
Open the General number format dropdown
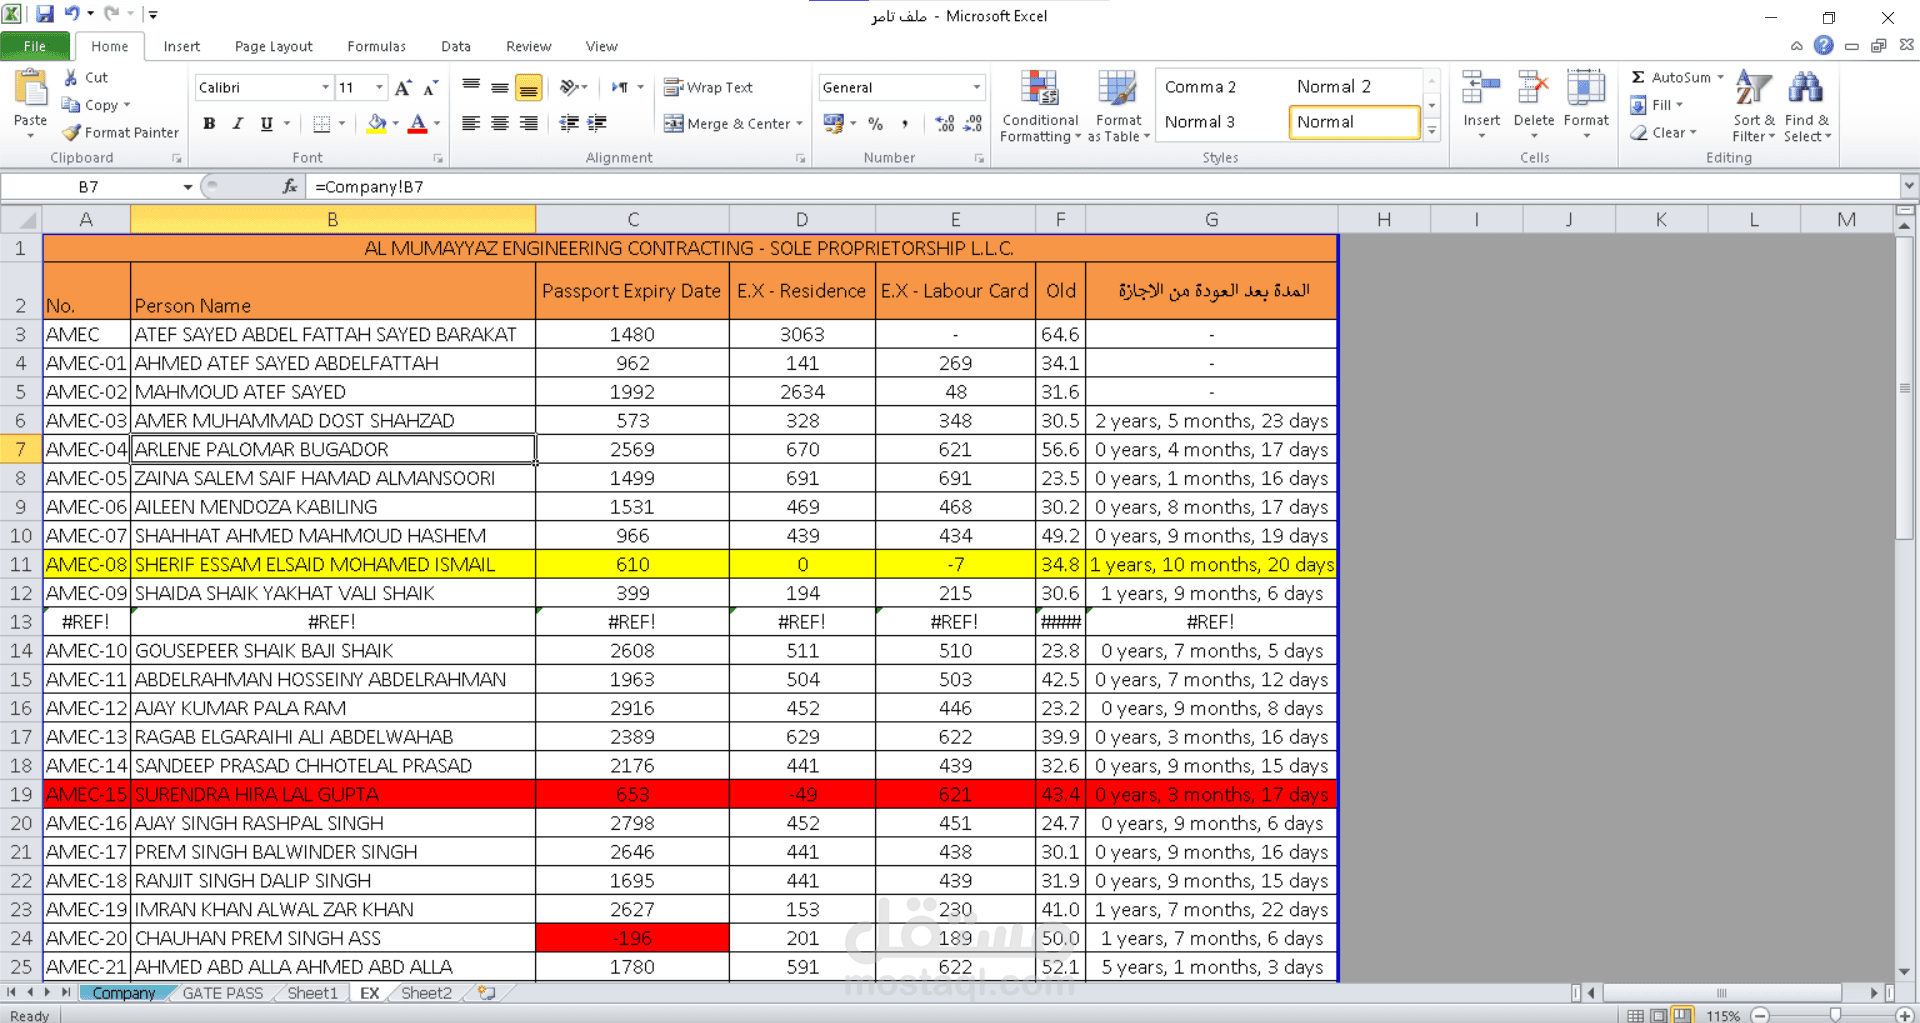click(977, 88)
